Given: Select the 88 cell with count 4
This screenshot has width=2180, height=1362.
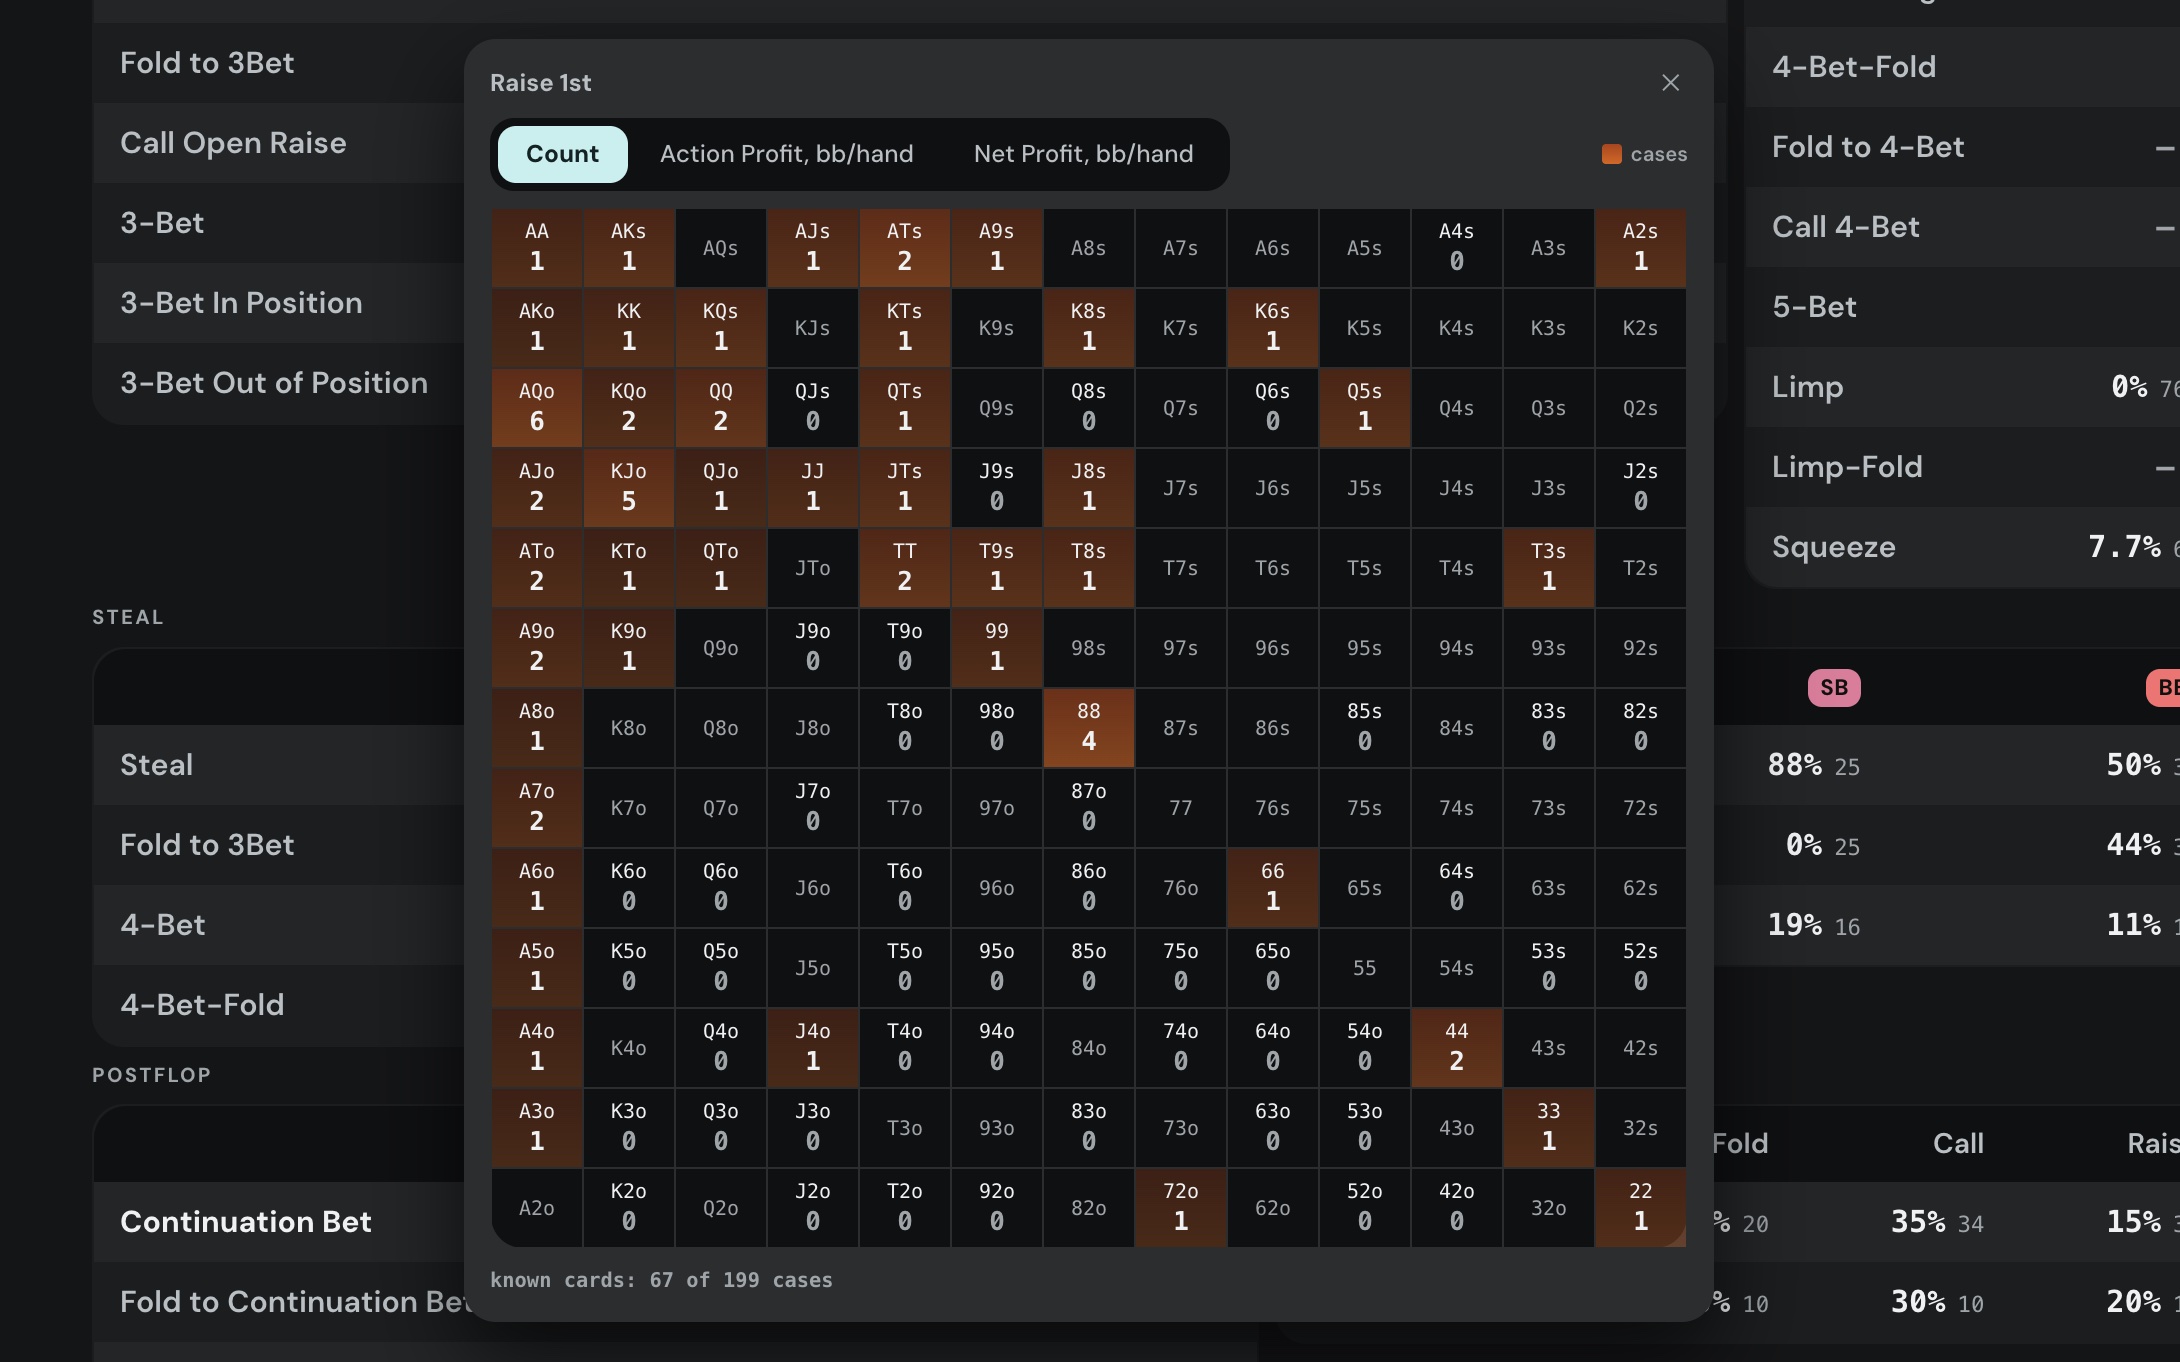Looking at the screenshot, I should click(1089, 727).
